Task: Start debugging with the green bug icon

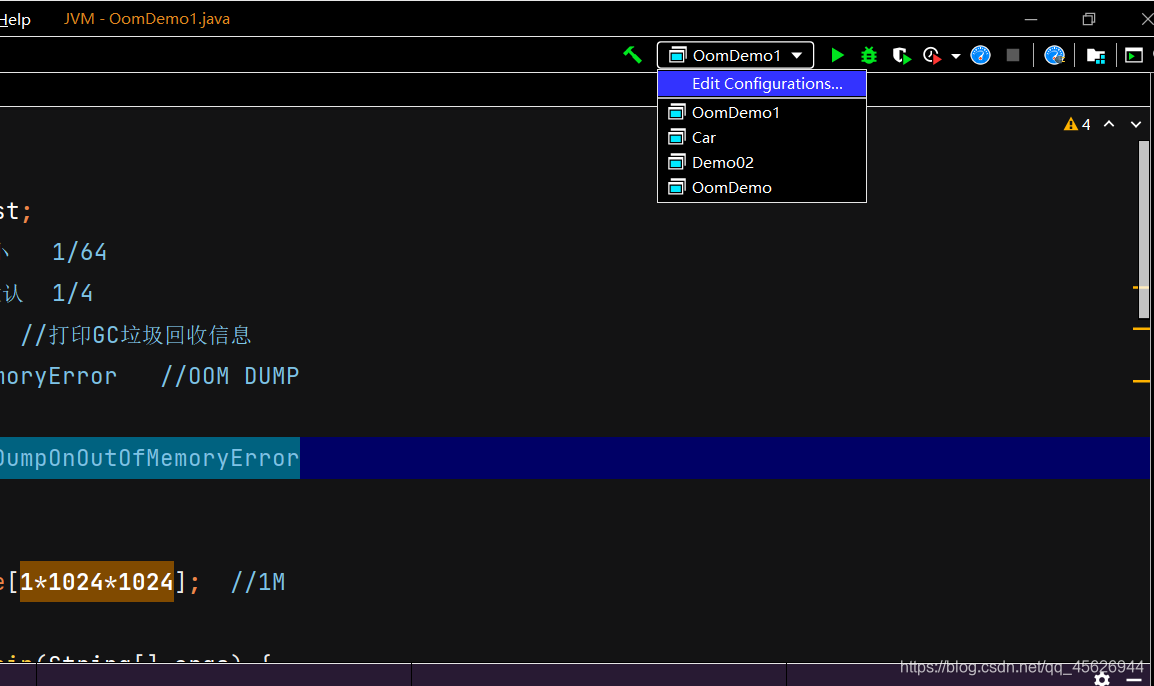Action: (x=869, y=55)
